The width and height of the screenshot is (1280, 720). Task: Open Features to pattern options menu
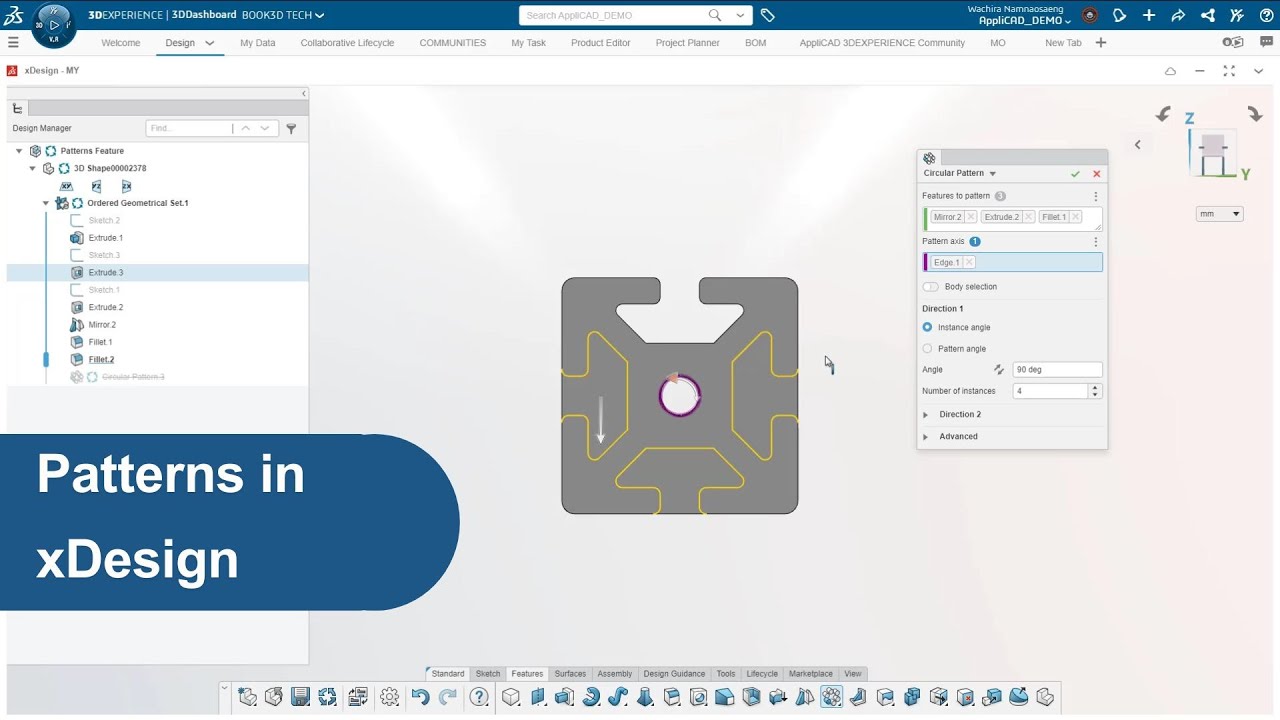[1096, 197]
